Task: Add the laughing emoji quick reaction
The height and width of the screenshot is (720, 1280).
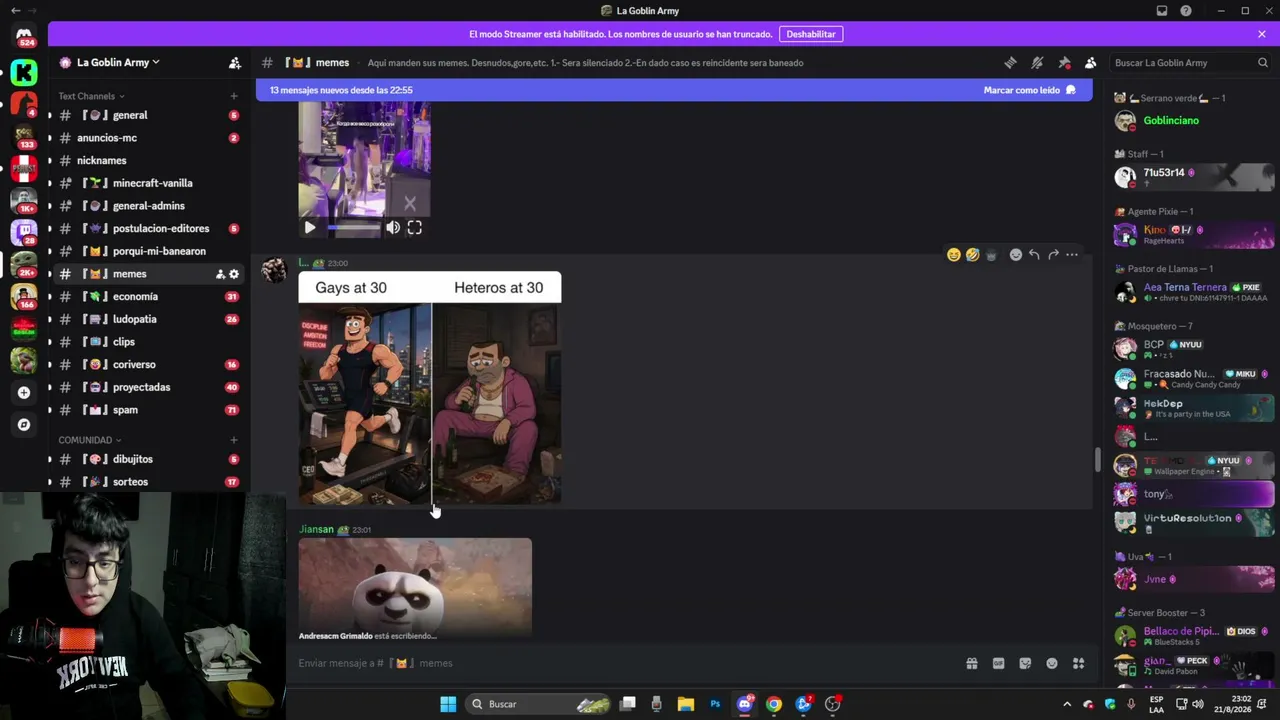Action: (x=954, y=255)
